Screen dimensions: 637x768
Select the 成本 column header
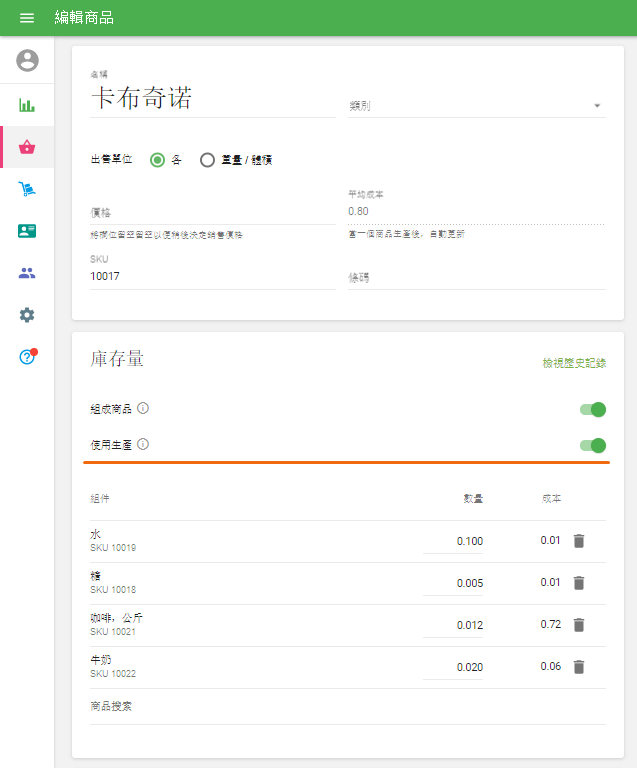point(551,499)
